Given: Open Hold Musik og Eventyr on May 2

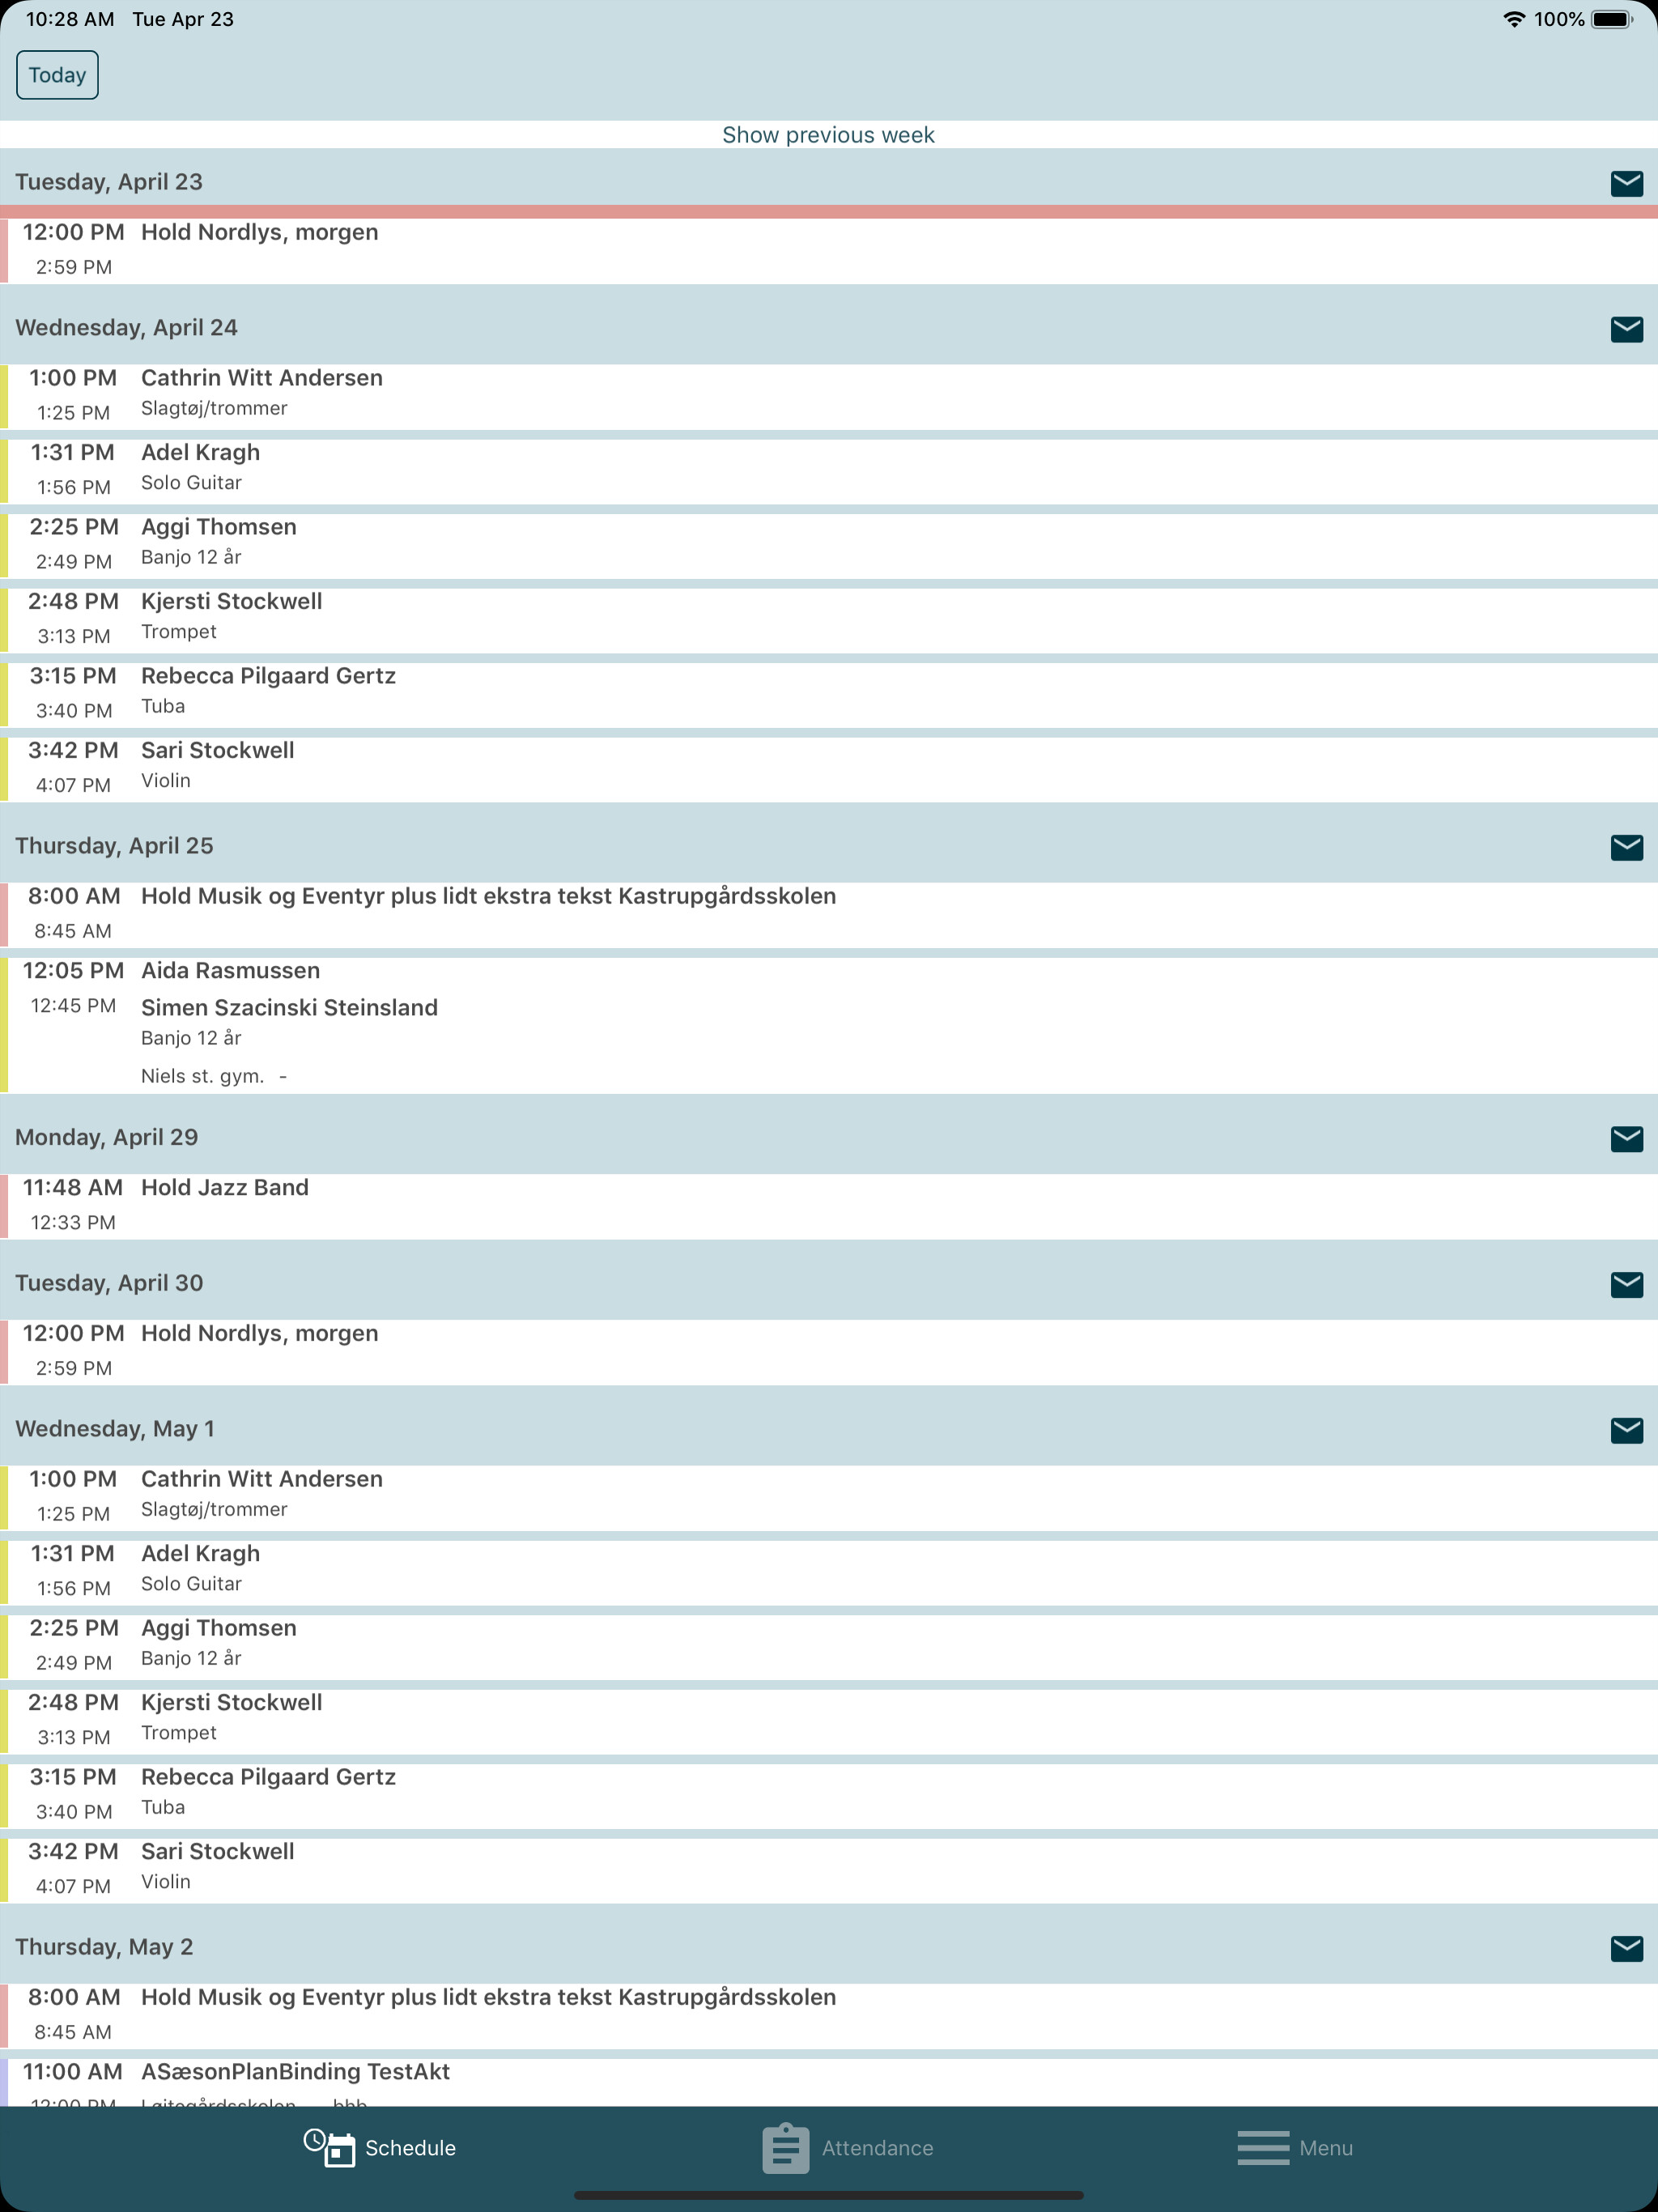Looking at the screenshot, I should click(x=829, y=2016).
